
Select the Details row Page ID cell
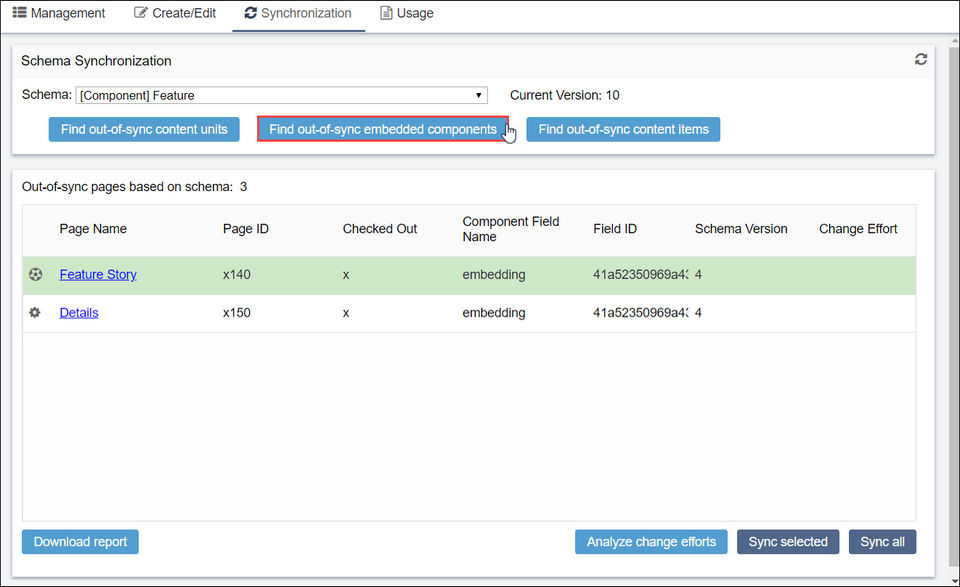(237, 313)
